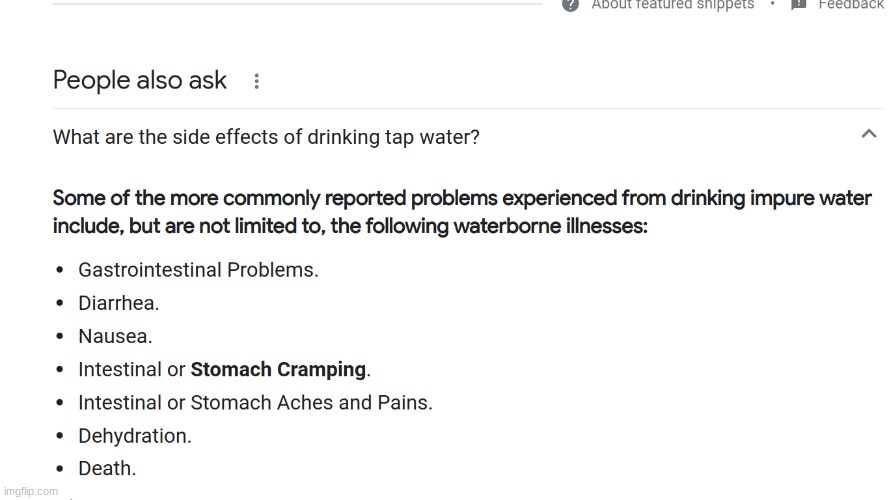The height and width of the screenshot is (500, 889).
Task: Click the phrase following waterborne illnesses
Action: 488,226
